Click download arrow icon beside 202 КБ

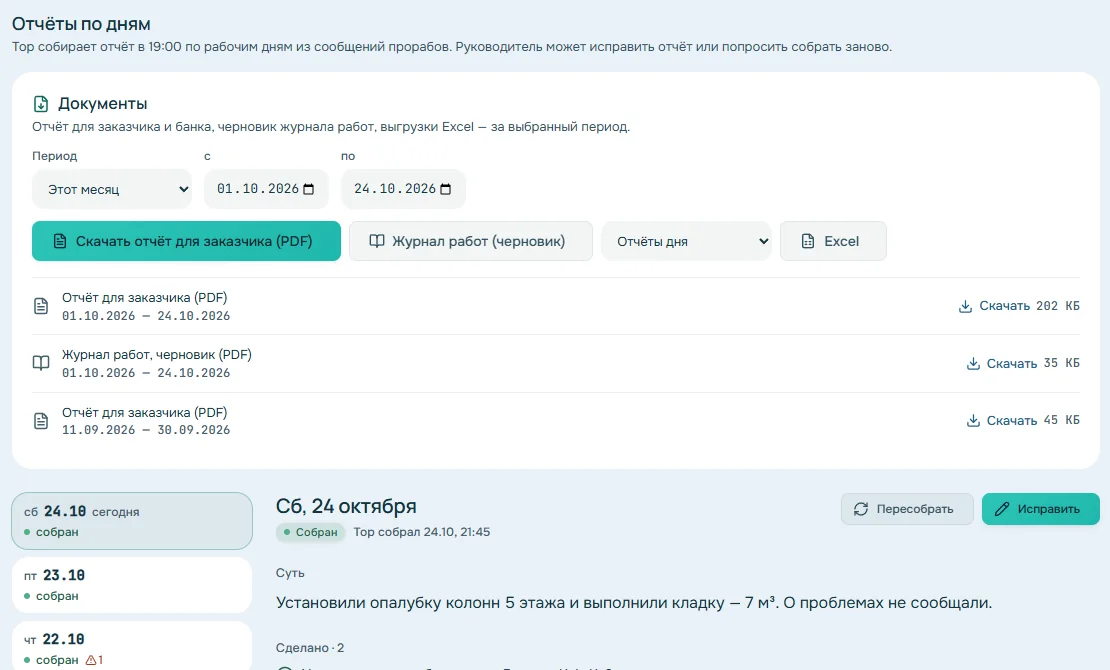[965, 306]
